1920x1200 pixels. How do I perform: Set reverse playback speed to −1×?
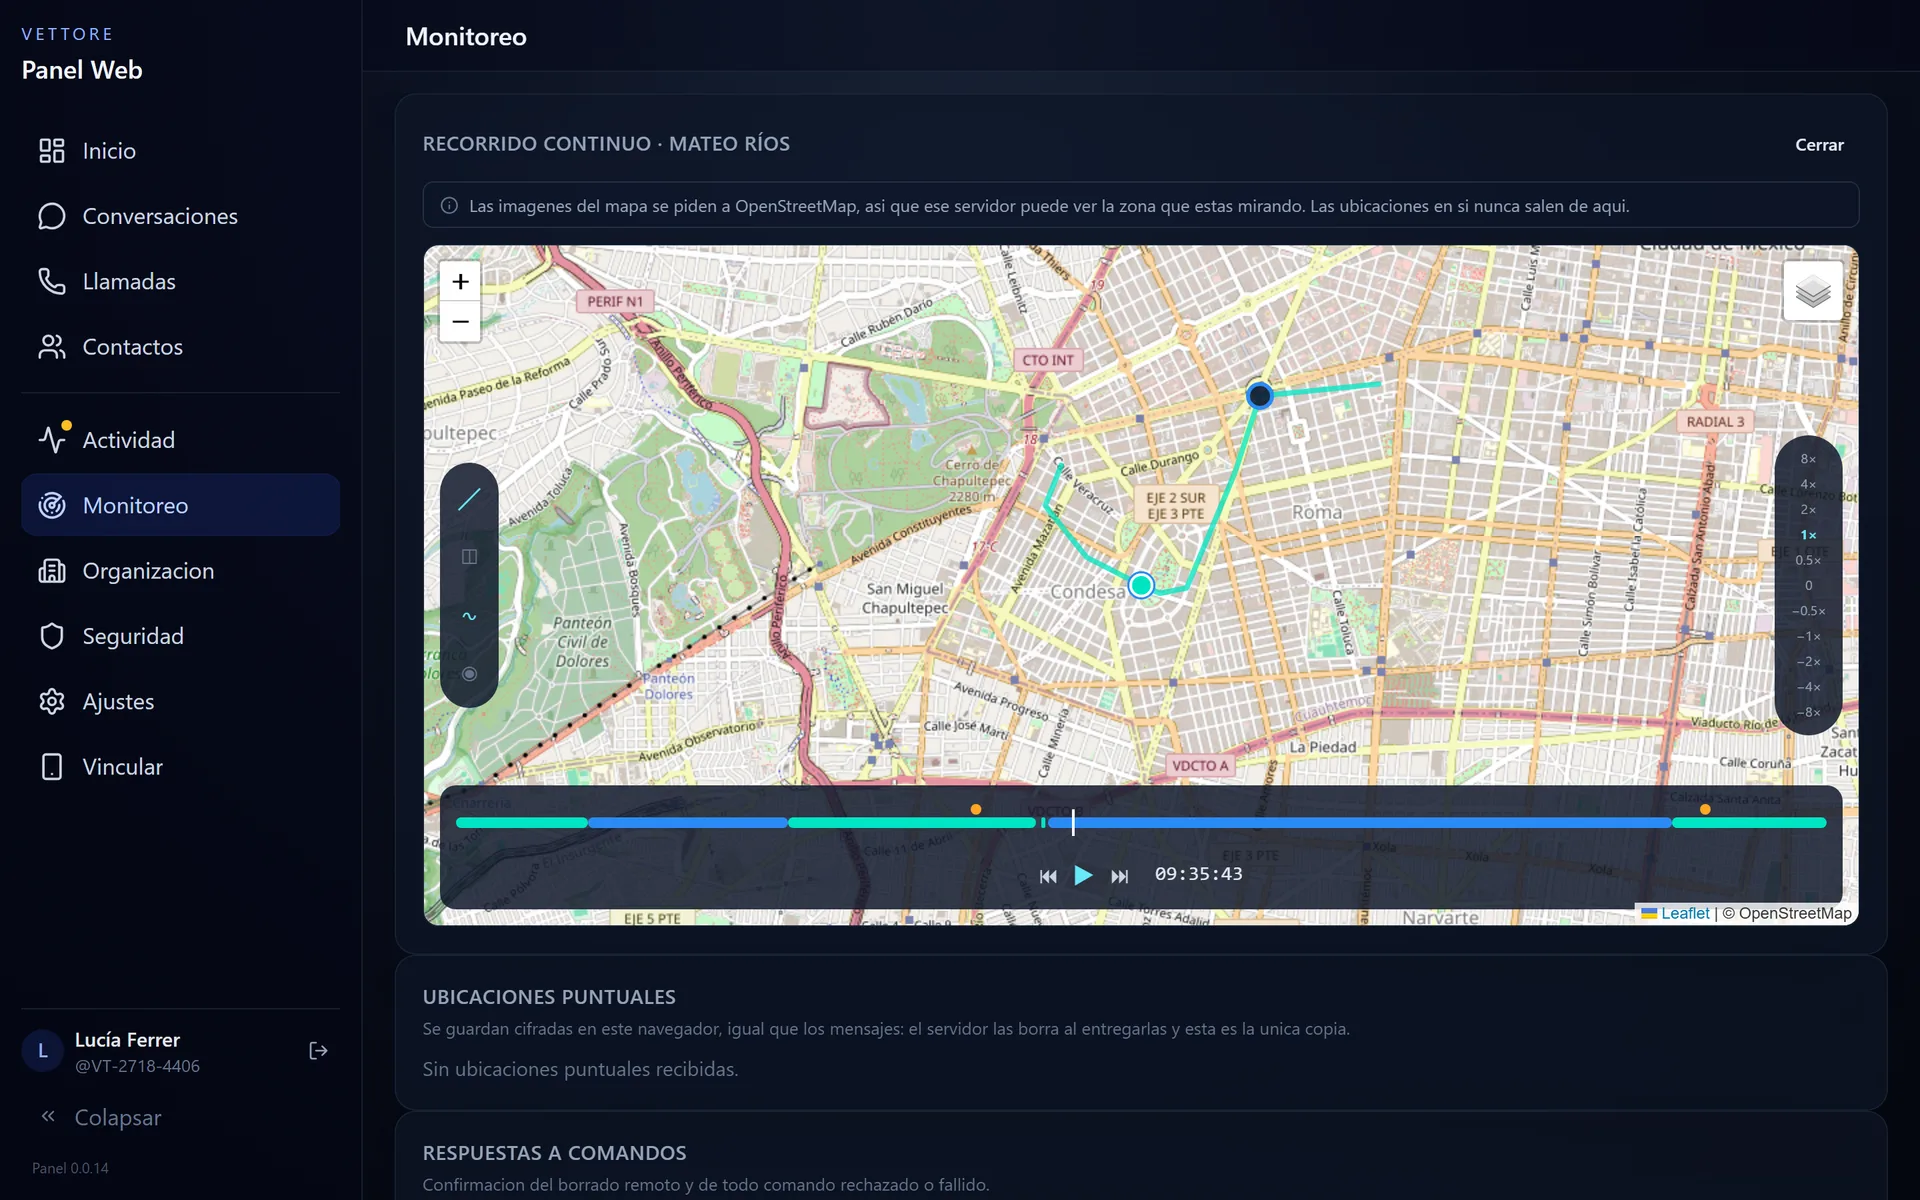click(x=1808, y=636)
